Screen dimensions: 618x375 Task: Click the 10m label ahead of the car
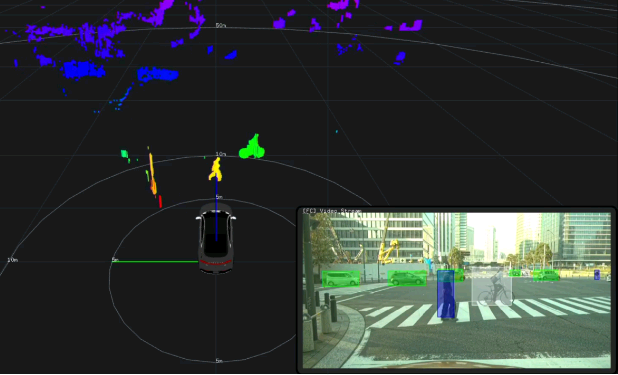221,154
